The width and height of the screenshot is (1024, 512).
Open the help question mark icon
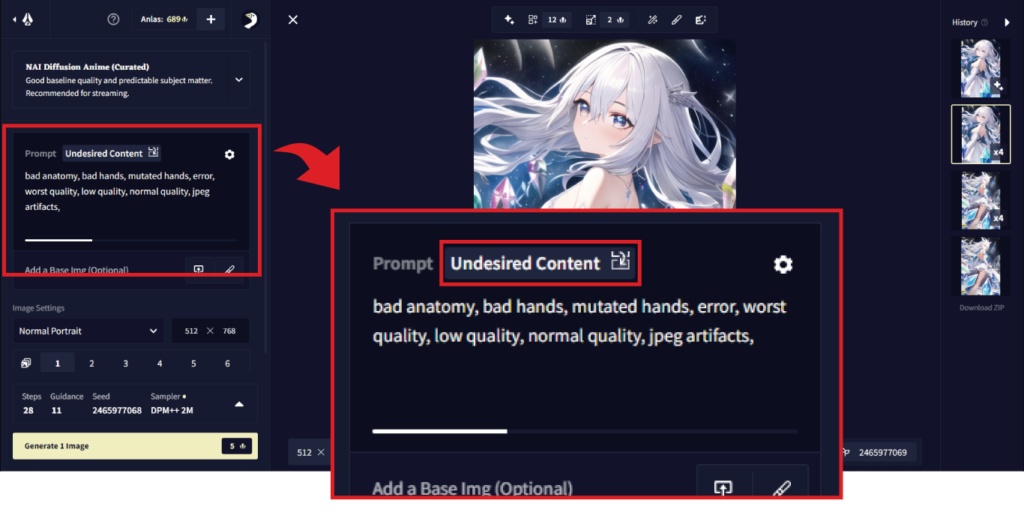point(113,20)
